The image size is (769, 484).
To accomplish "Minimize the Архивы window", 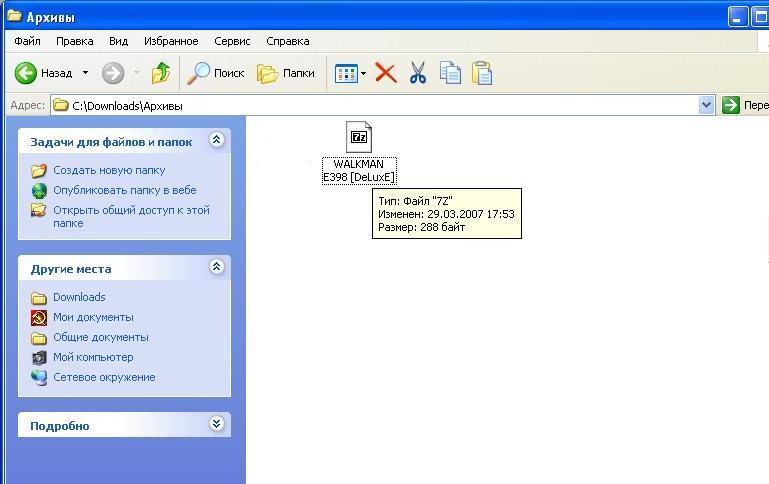I will click(x=738, y=17).
